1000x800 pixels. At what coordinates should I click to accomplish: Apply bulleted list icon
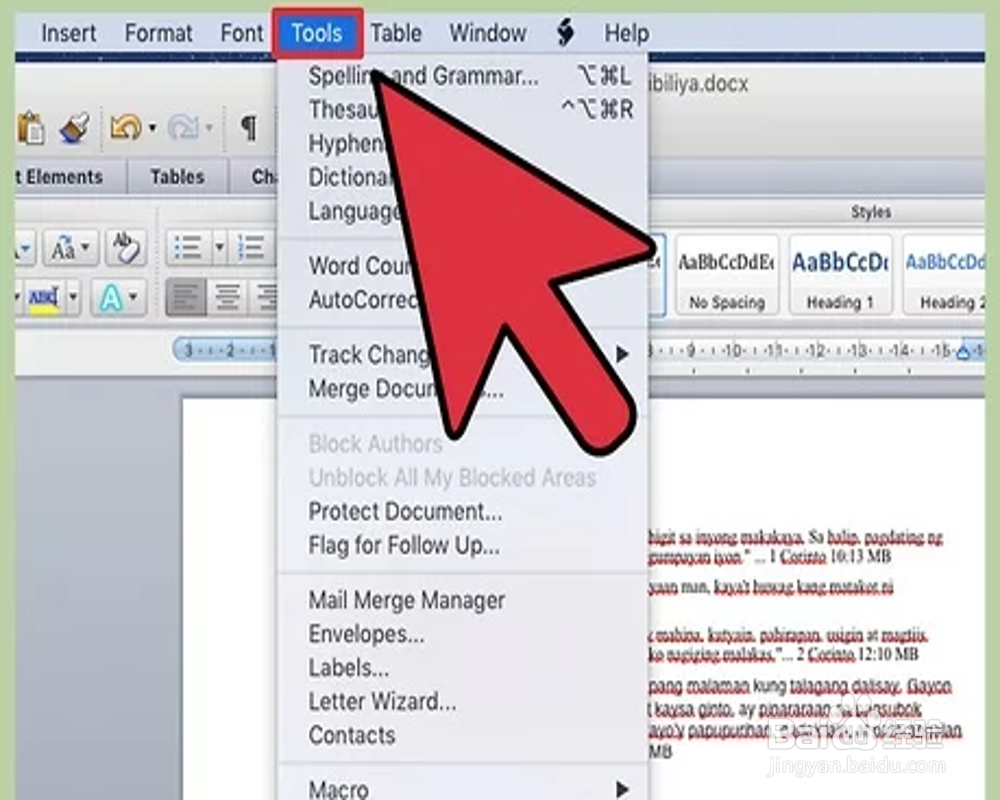click(x=188, y=248)
